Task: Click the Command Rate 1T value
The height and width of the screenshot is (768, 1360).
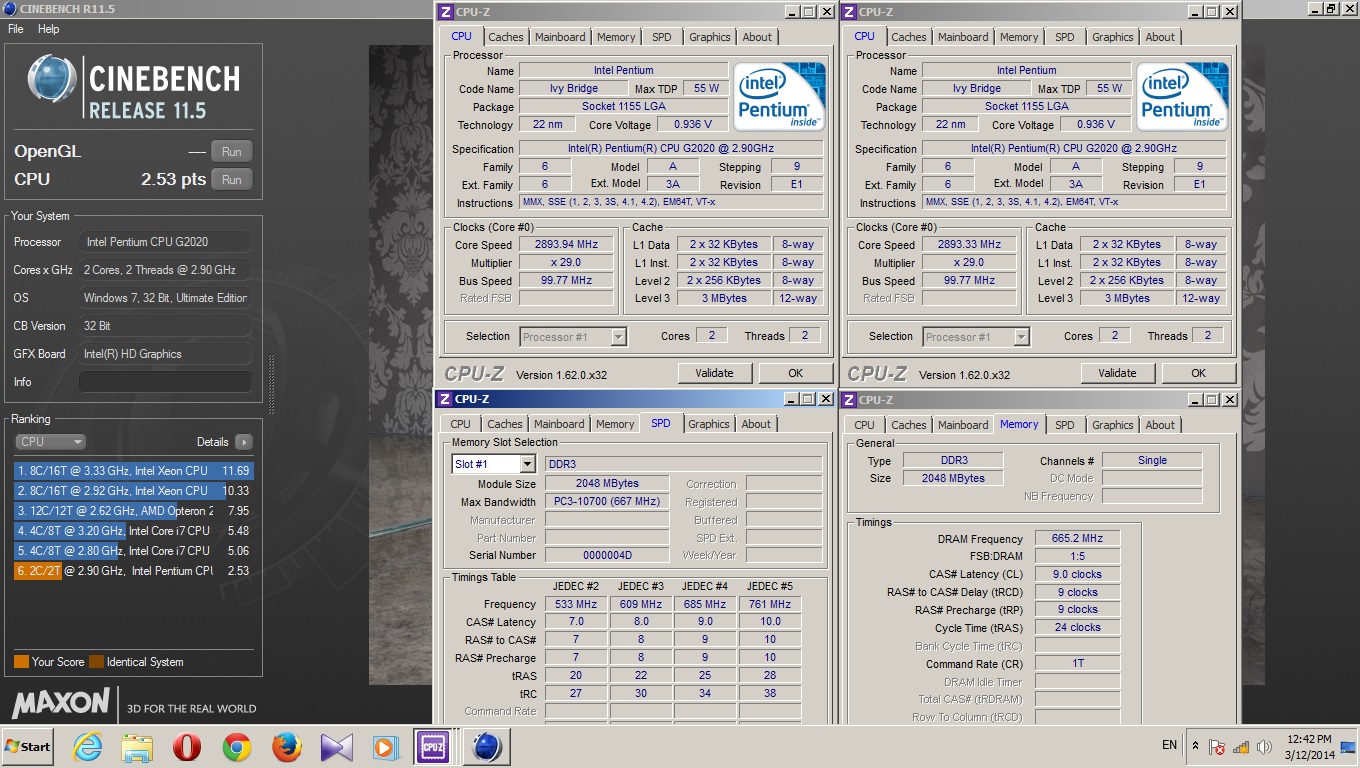Action: point(1077,663)
